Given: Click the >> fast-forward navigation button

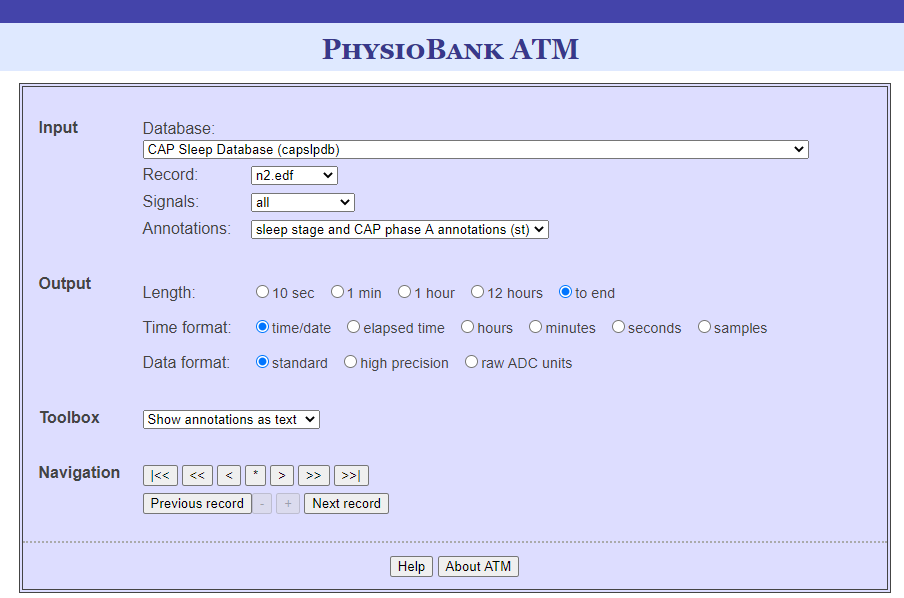Looking at the screenshot, I should [314, 476].
